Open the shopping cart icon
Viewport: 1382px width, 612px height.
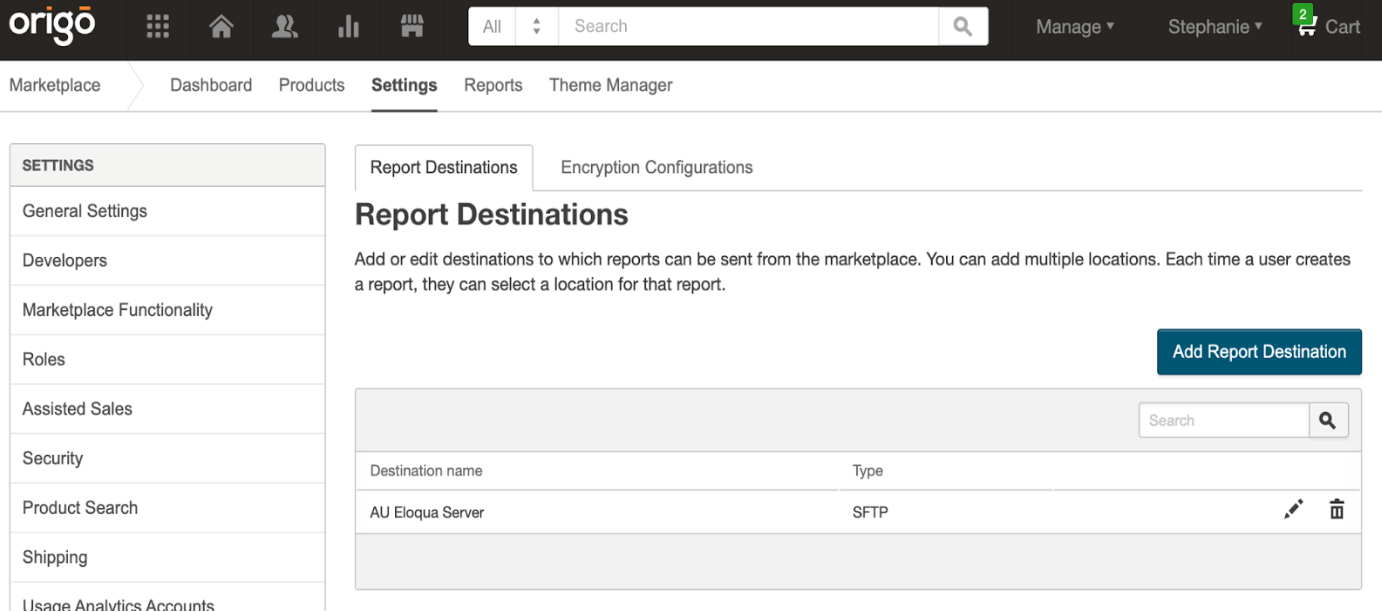coord(1306,27)
